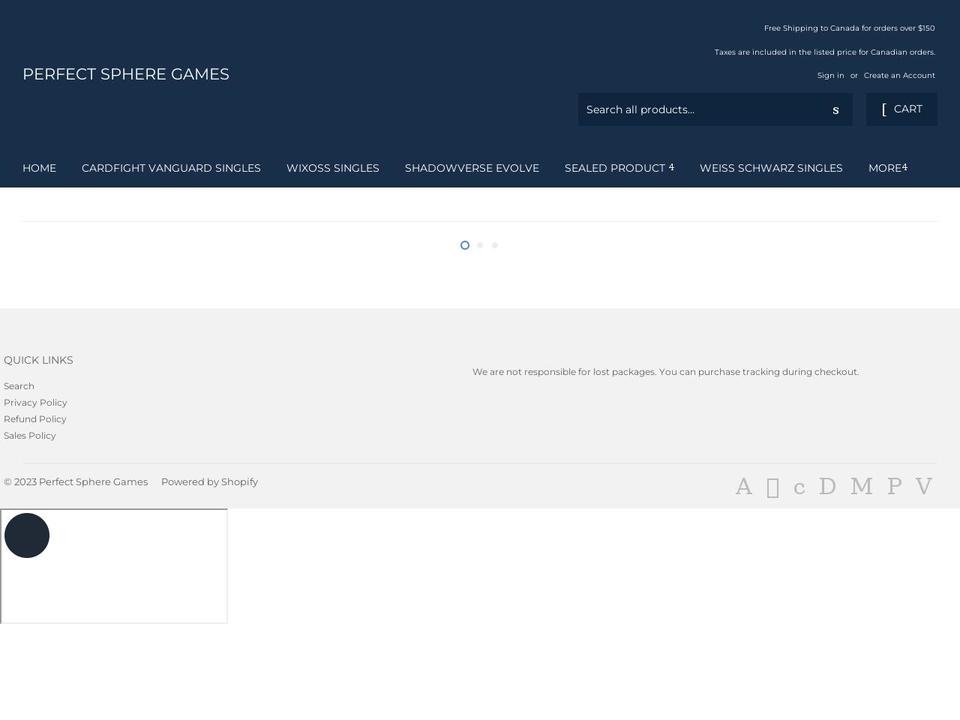The height and width of the screenshot is (720, 960).
Task: Focus the Search all products field
Action: (x=700, y=110)
